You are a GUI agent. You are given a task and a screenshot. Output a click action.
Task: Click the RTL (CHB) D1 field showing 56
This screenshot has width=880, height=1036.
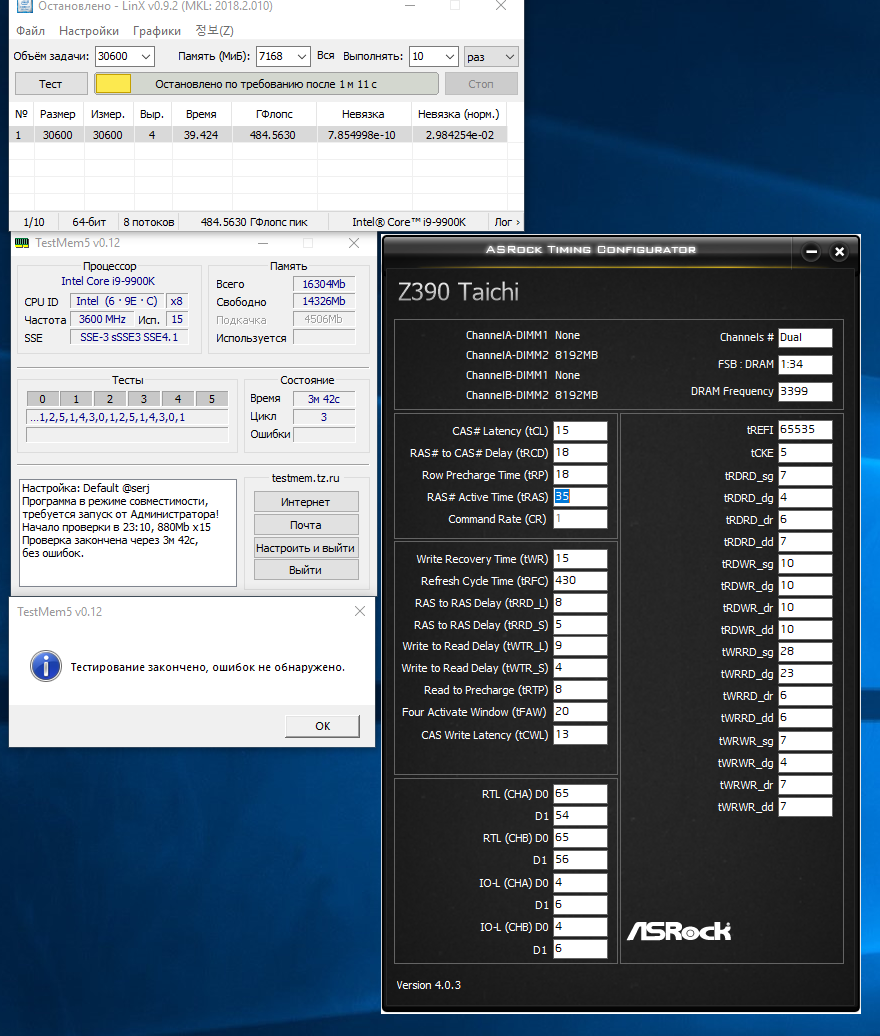[580, 860]
